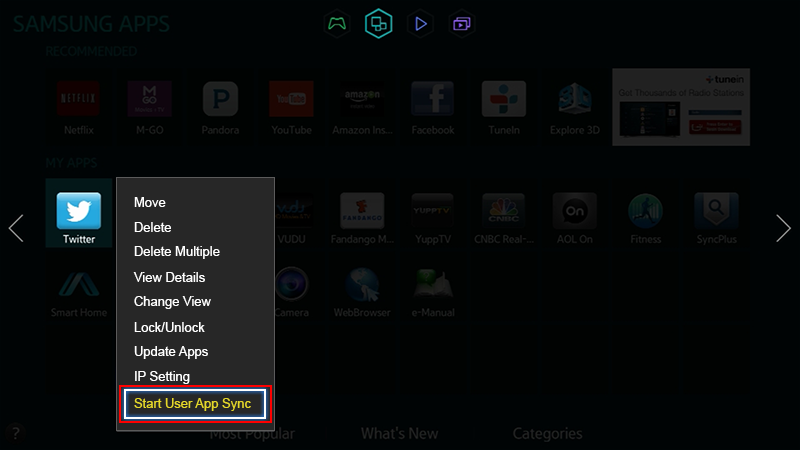Select Delete Multiple in context menu
The width and height of the screenshot is (800, 450).
point(177,252)
